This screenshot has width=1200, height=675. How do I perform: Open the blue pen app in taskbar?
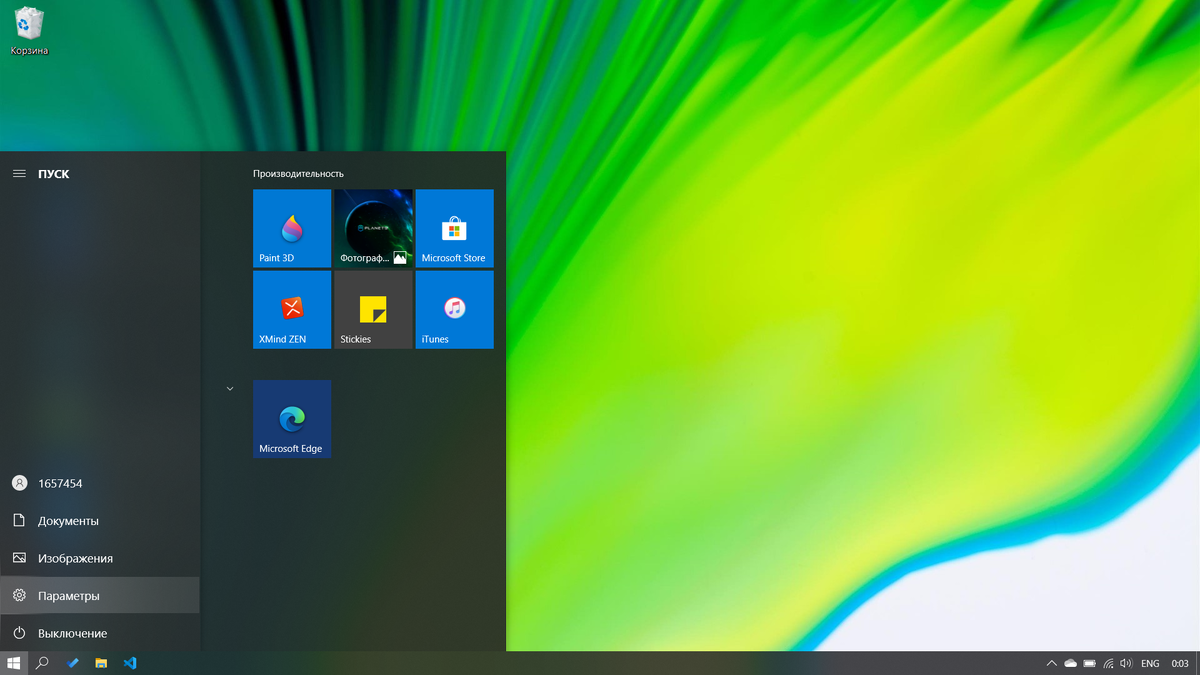(x=72, y=663)
